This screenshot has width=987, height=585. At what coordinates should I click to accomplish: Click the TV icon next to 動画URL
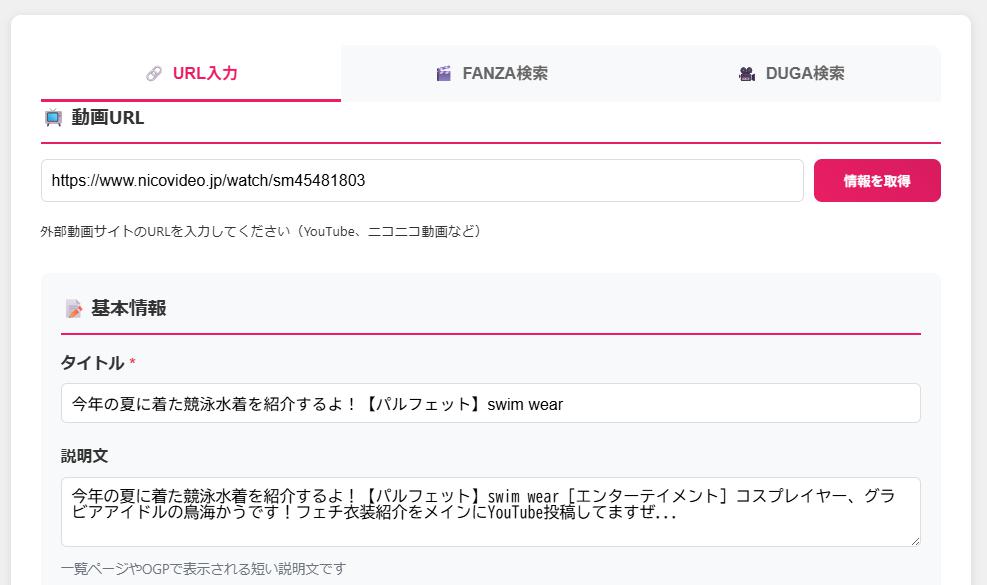click(54, 118)
